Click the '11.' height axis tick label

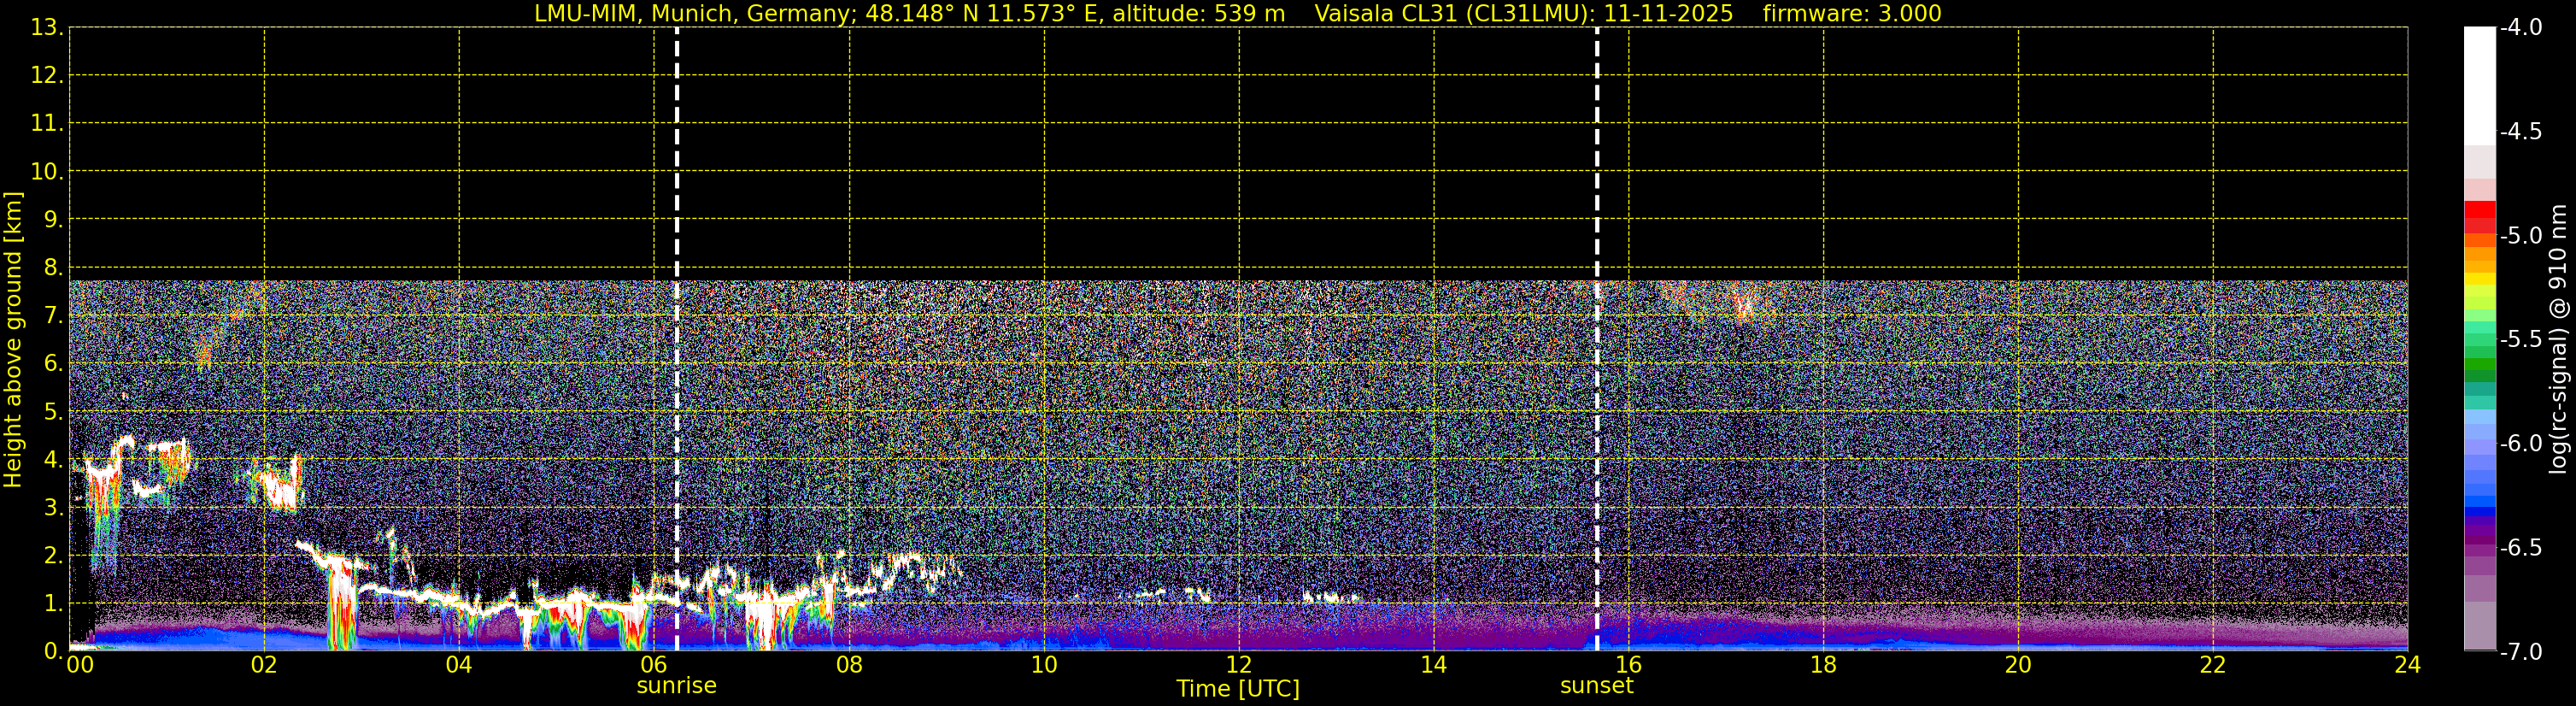pyautogui.click(x=46, y=124)
